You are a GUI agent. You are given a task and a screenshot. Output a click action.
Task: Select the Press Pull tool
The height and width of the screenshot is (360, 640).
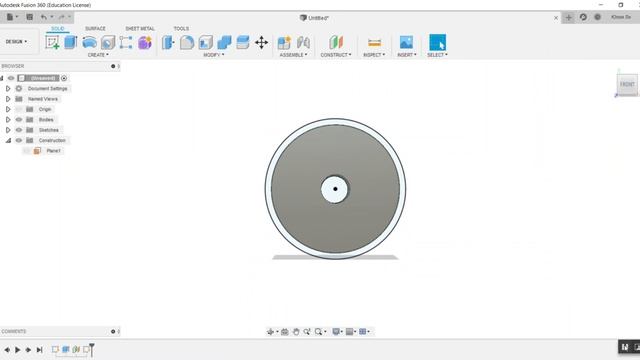pyautogui.click(x=168, y=42)
